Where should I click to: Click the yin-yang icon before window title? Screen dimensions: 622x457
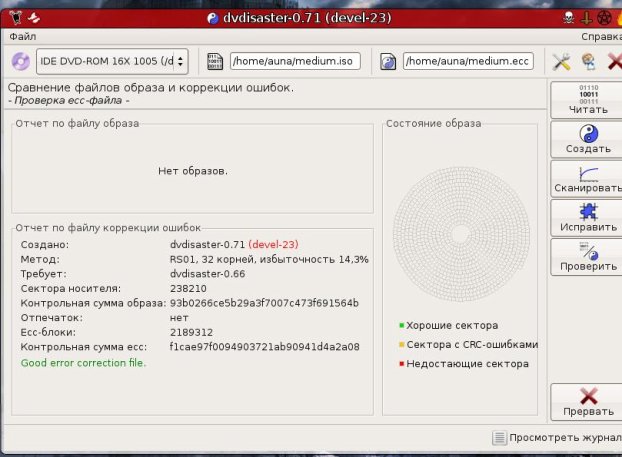[213, 18]
